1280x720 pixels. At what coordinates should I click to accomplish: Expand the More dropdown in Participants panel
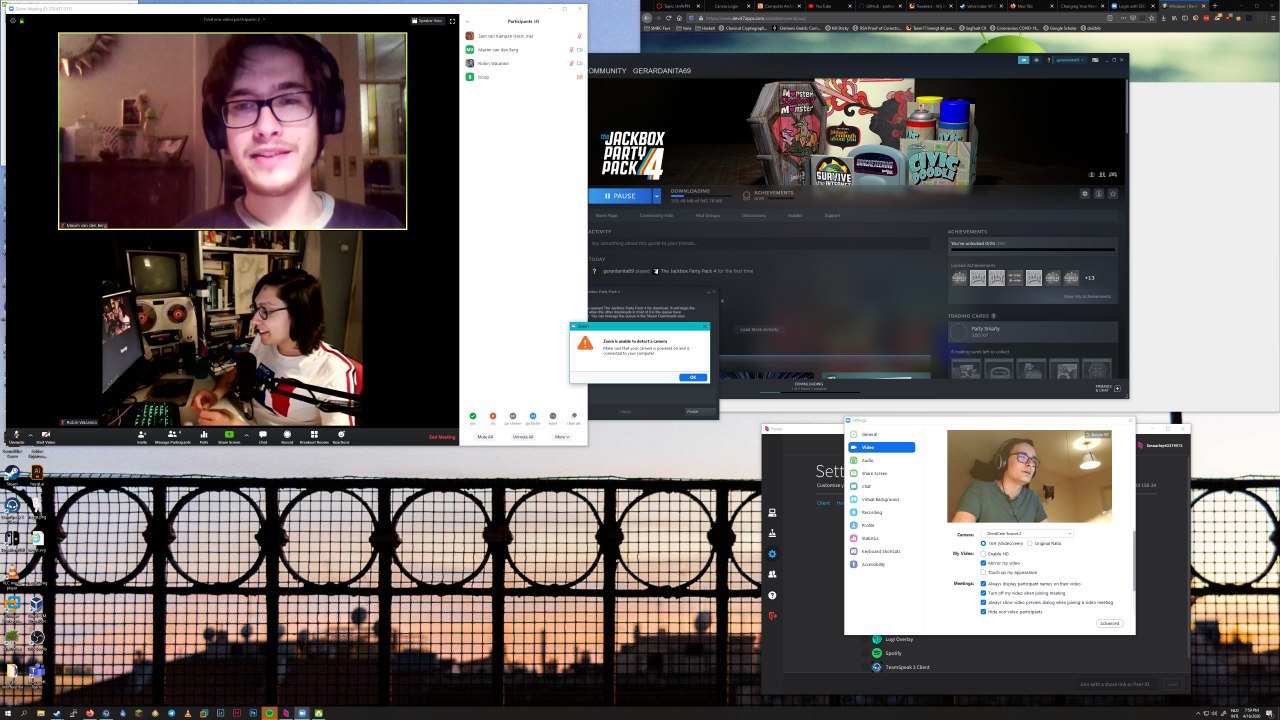(x=562, y=437)
